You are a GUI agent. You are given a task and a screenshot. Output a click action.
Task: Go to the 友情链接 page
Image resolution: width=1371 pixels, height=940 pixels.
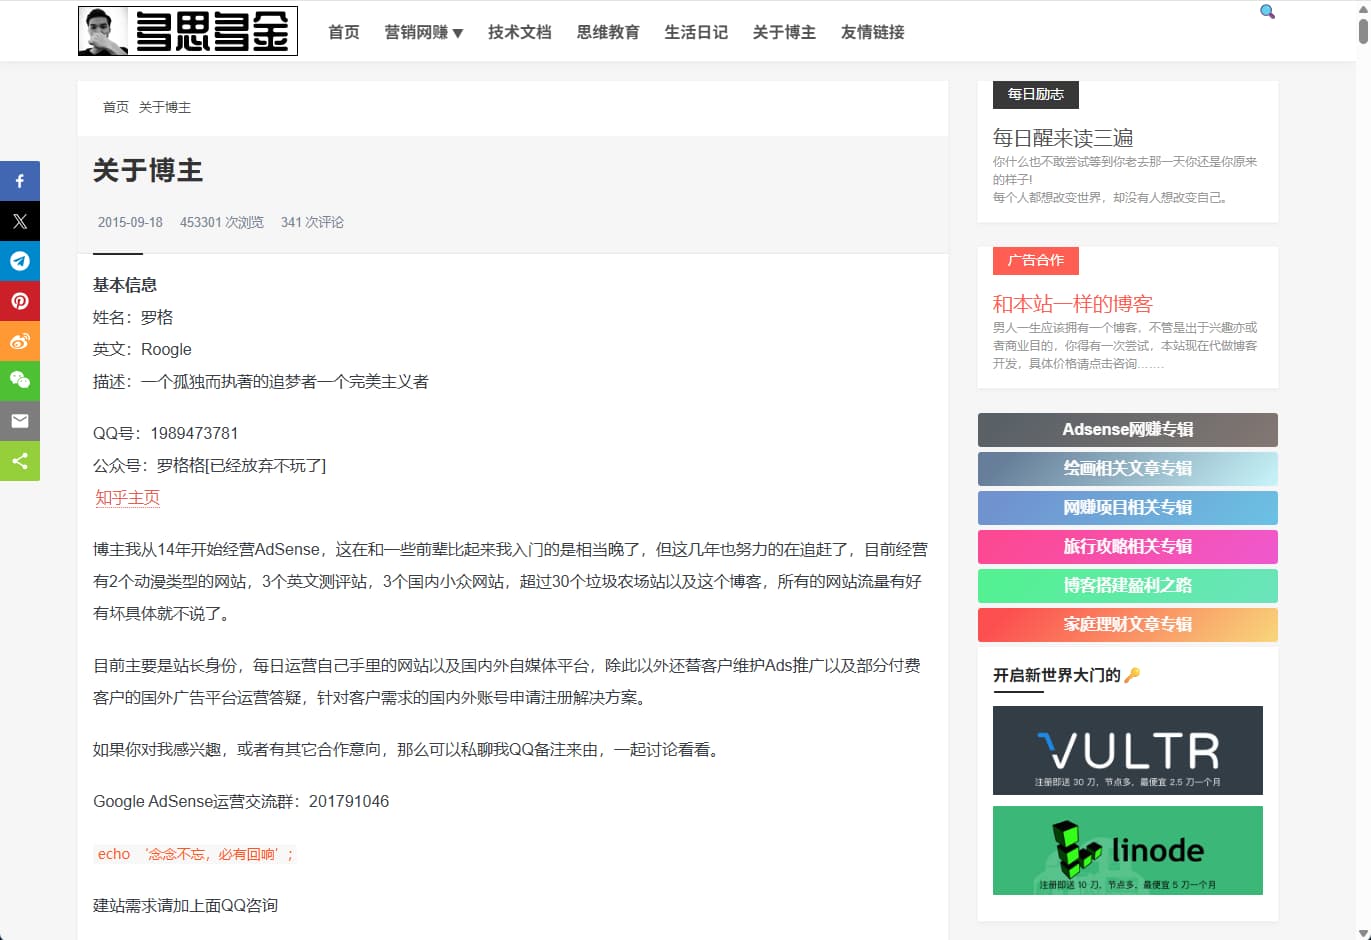pos(871,31)
